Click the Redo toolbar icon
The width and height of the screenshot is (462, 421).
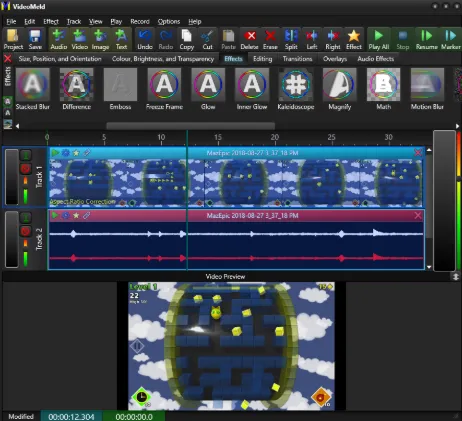(166, 40)
